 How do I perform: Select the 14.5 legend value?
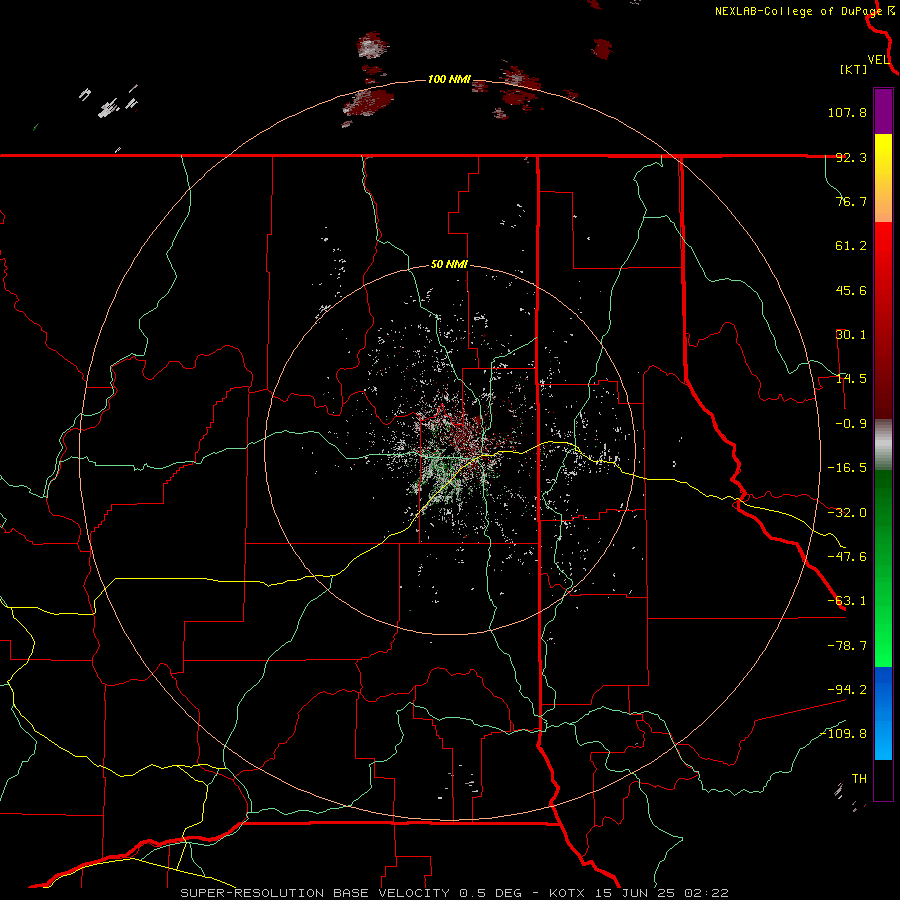click(x=851, y=379)
